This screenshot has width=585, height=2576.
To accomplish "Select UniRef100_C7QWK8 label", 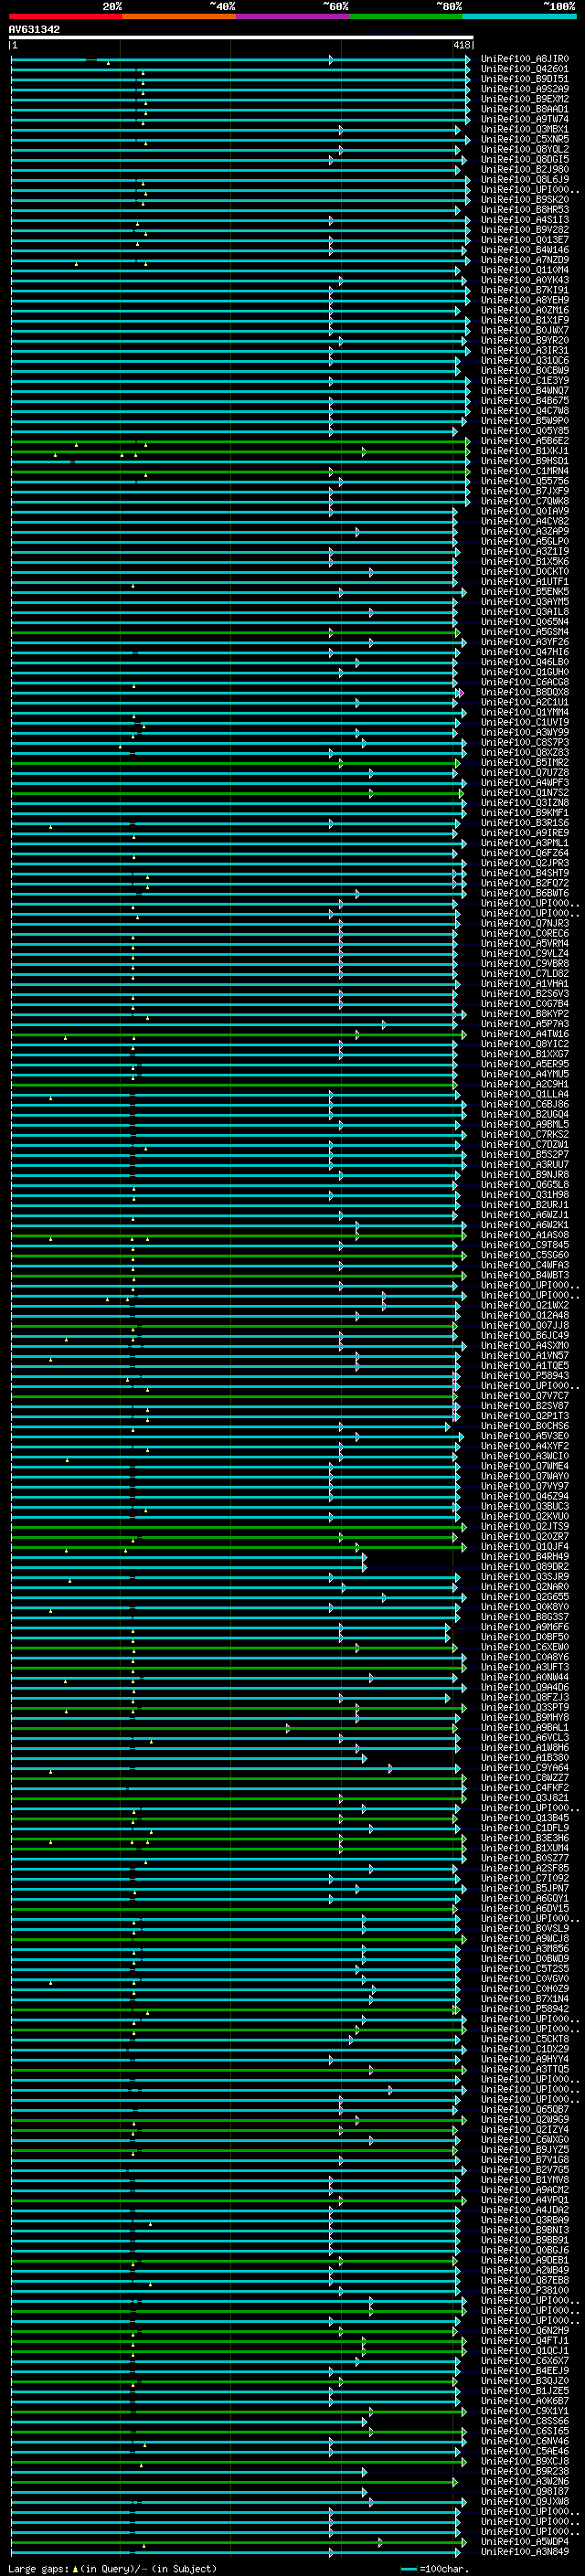I will 525,501.
